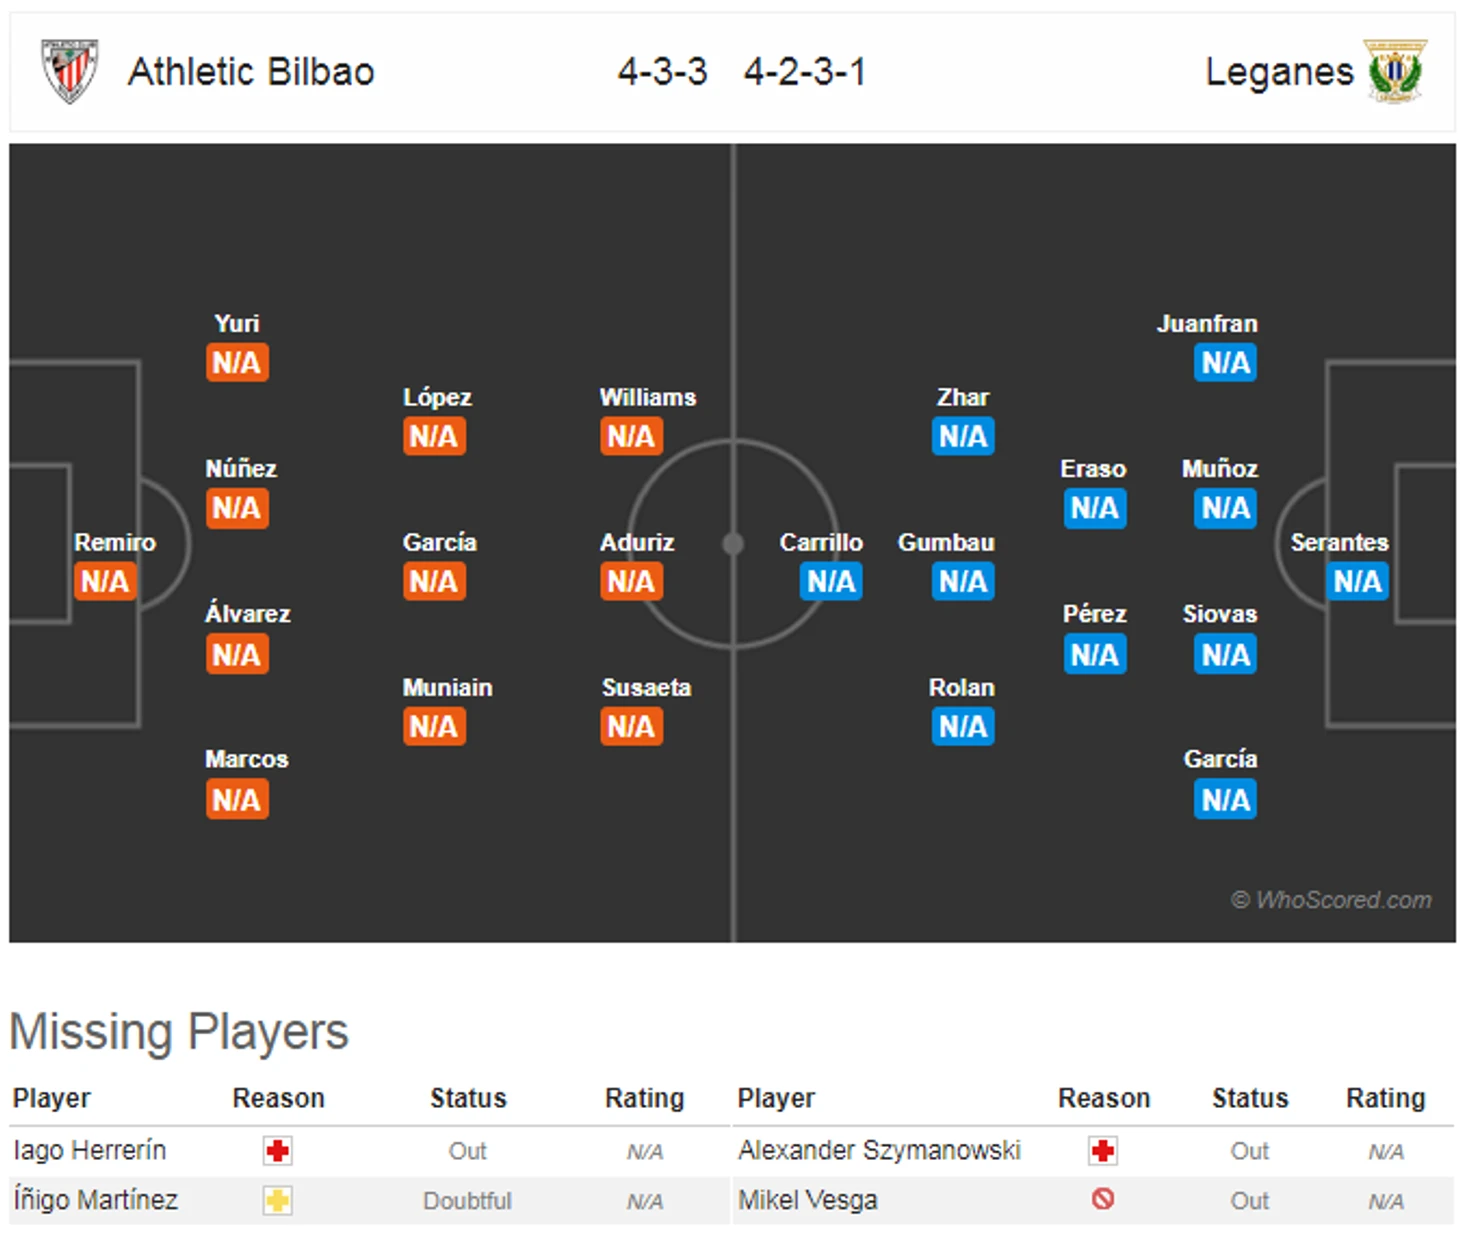
Task: Click the left Reason column header
Action: (278, 1098)
